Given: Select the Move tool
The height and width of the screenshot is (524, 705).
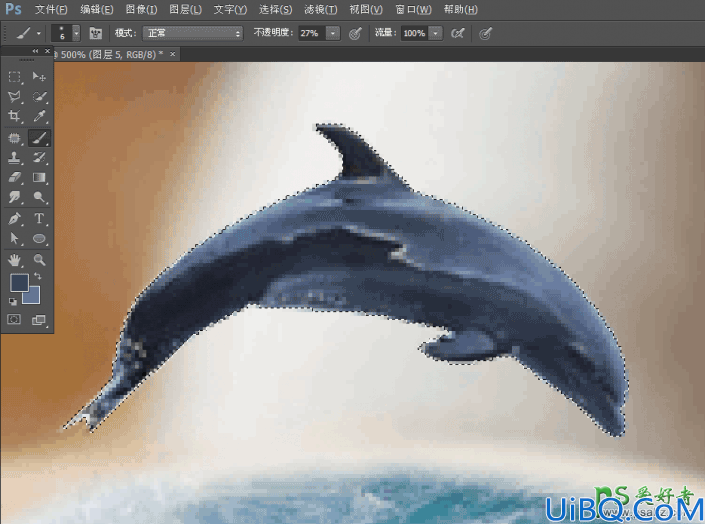Looking at the screenshot, I should (x=39, y=77).
